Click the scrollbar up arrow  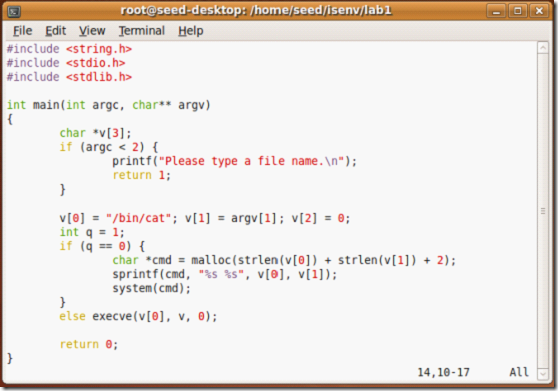click(543, 48)
